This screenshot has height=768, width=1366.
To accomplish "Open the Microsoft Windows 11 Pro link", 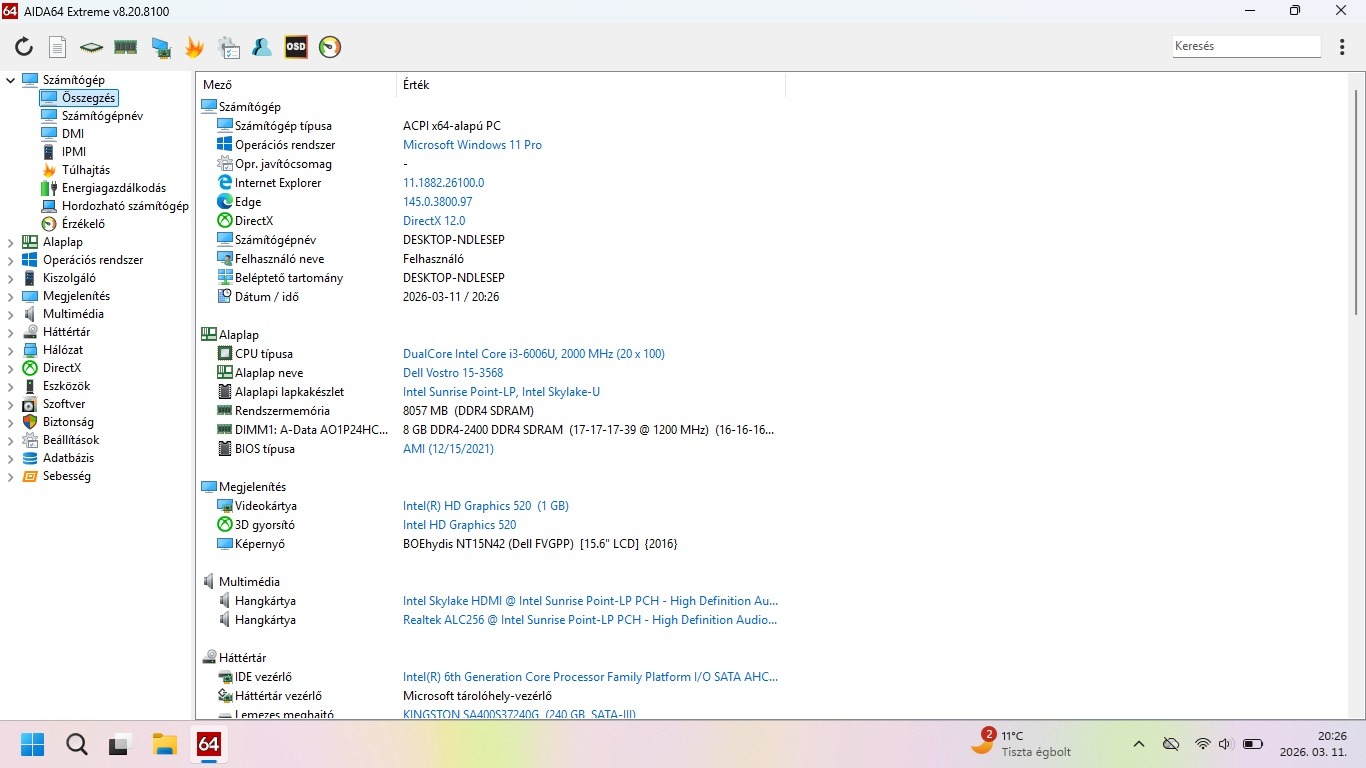I will tap(472, 145).
